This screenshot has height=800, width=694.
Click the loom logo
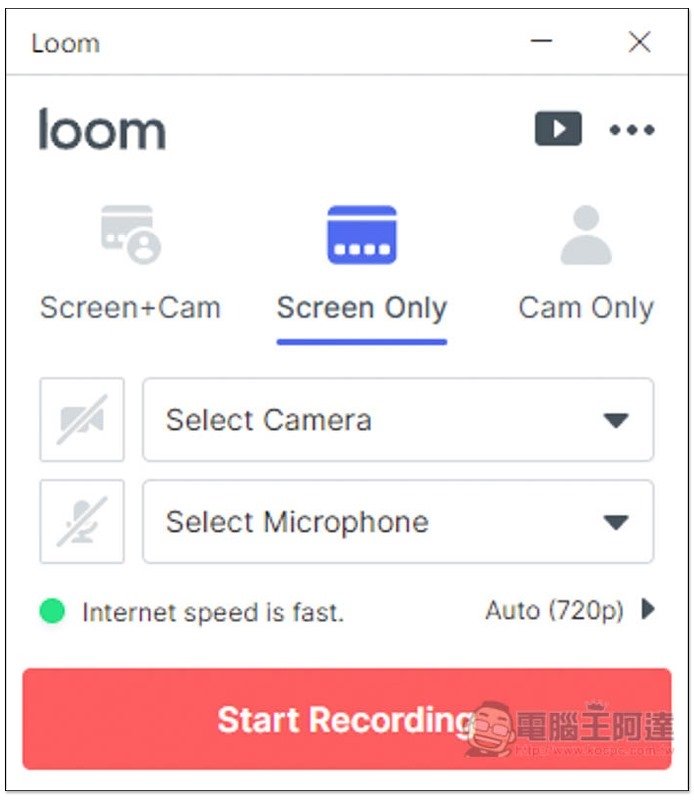point(102,129)
